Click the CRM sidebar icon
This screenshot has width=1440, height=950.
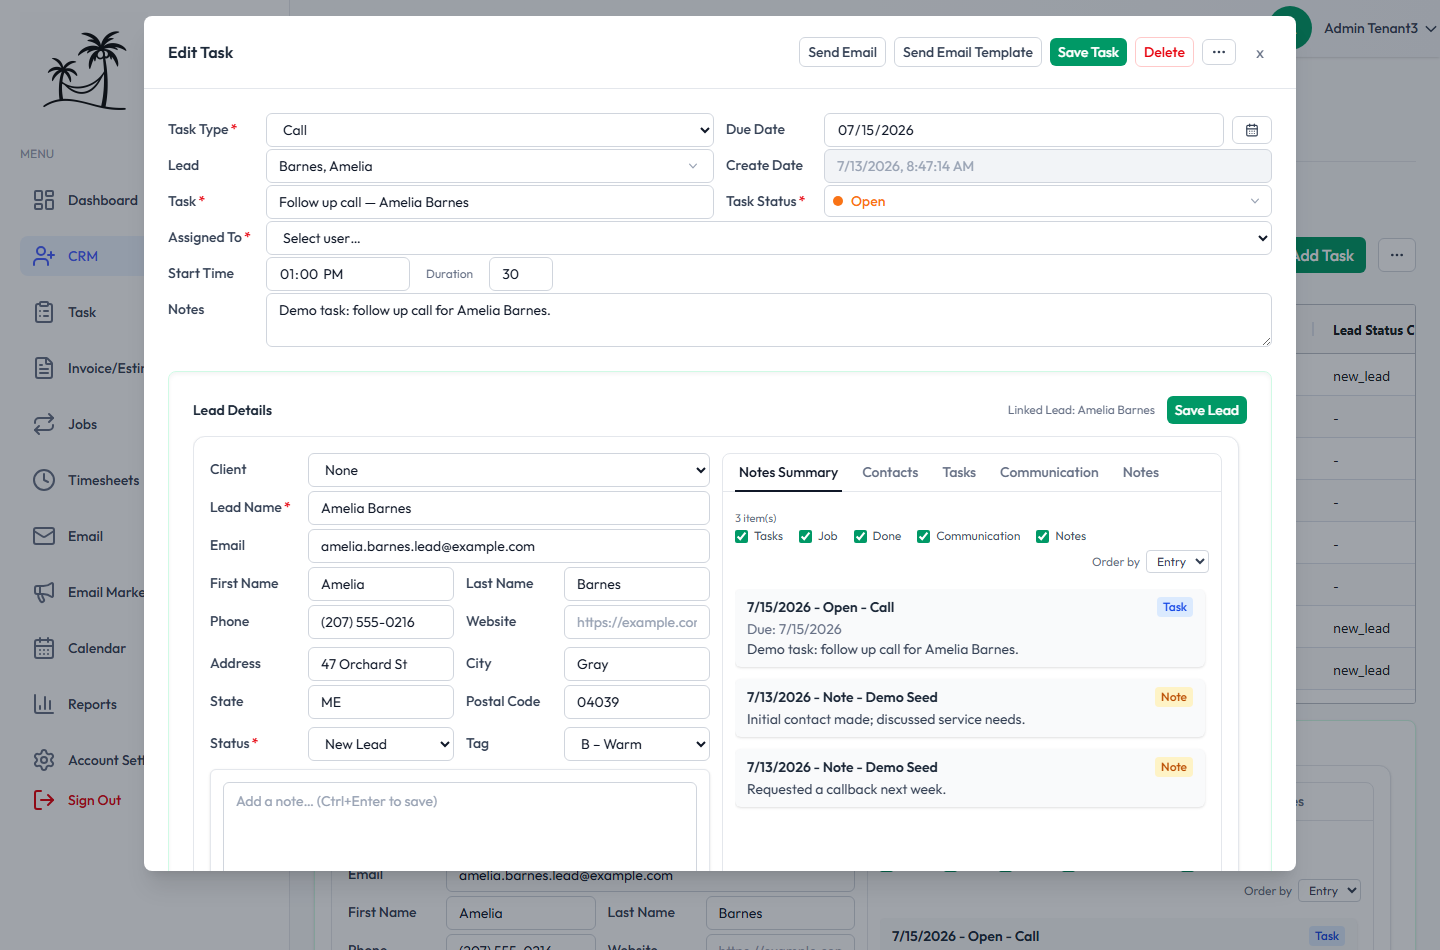pos(44,256)
